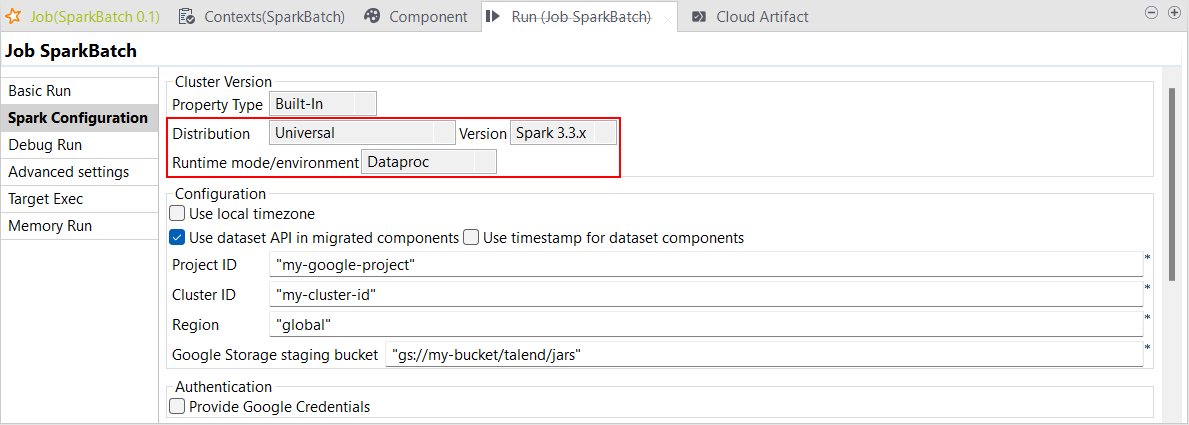1189x425 pixels.
Task: Click the Project ID input field
Action: click(x=705, y=264)
